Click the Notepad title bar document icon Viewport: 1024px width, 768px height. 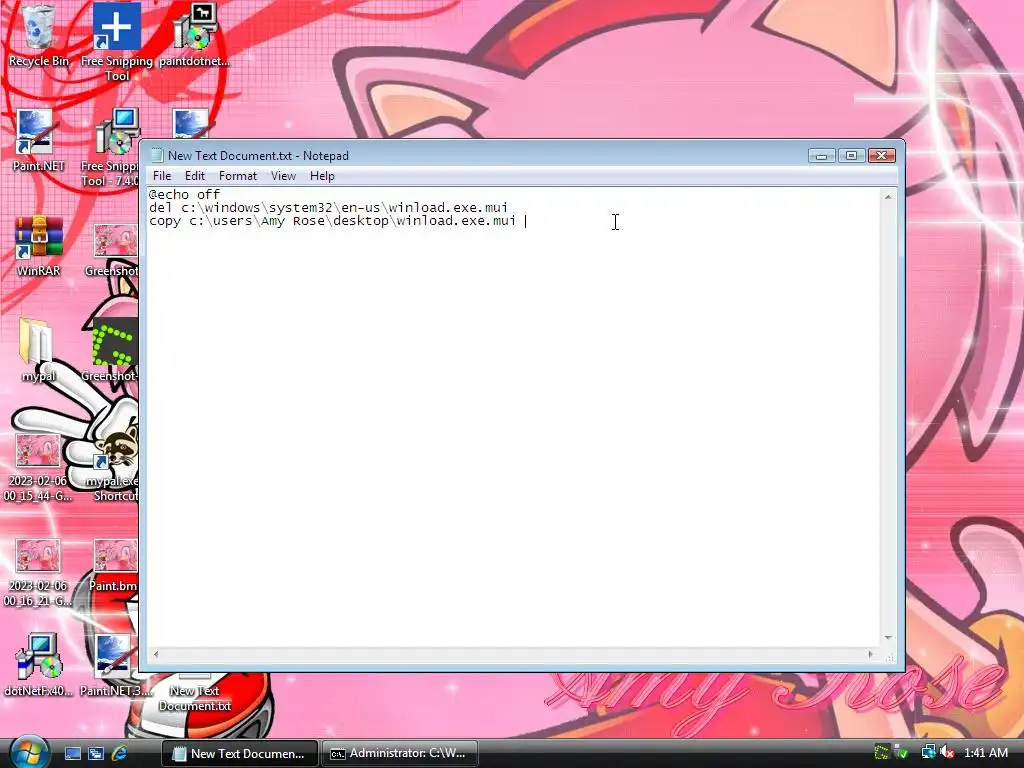coord(157,155)
